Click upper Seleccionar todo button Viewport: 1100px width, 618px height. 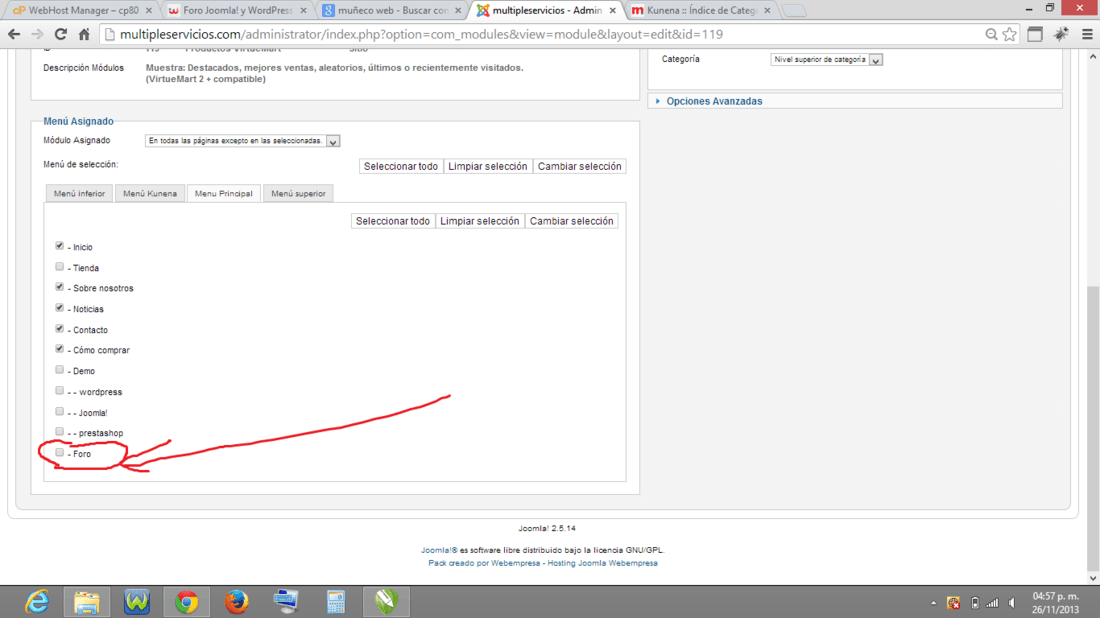(x=401, y=166)
